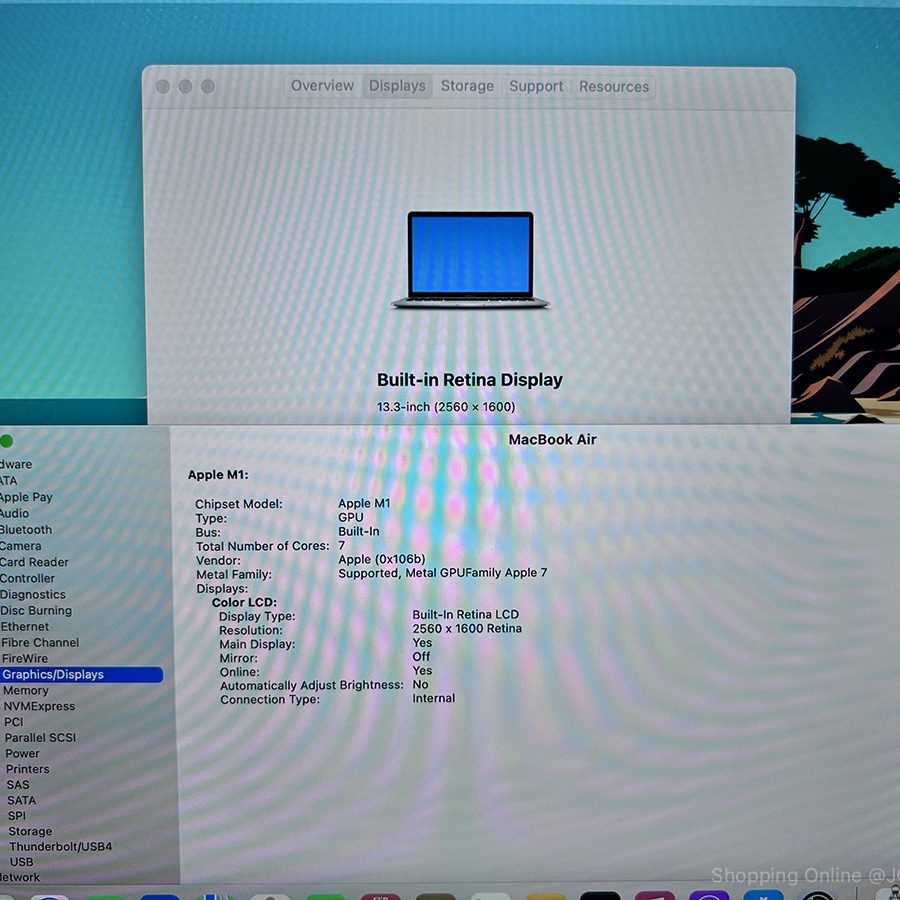The height and width of the screenshot is (900, 900).
Task: Select FireWire in the sidebar
Action: 25,658
